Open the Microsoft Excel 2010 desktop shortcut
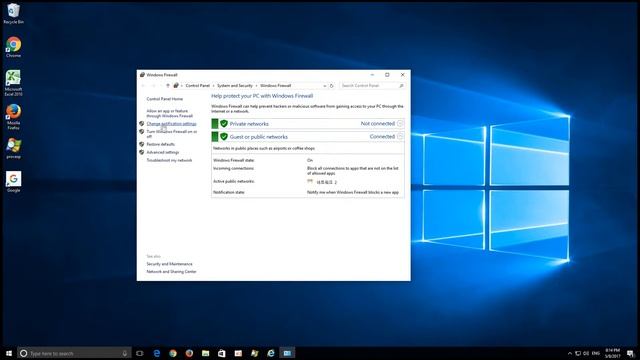Viewport: 640px width, 360px height. (13, 83)
